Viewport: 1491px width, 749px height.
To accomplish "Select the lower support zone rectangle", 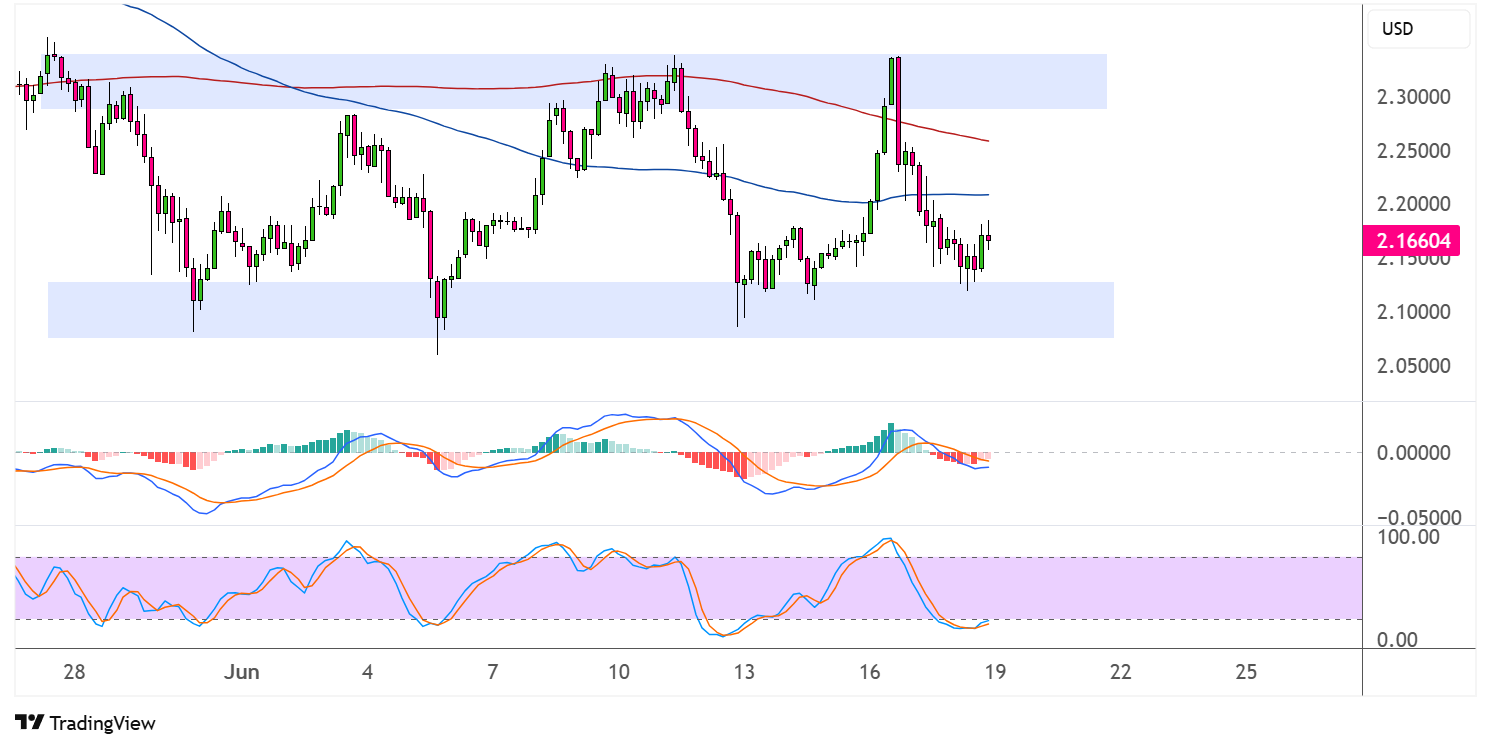I will [x=580, y=310].
